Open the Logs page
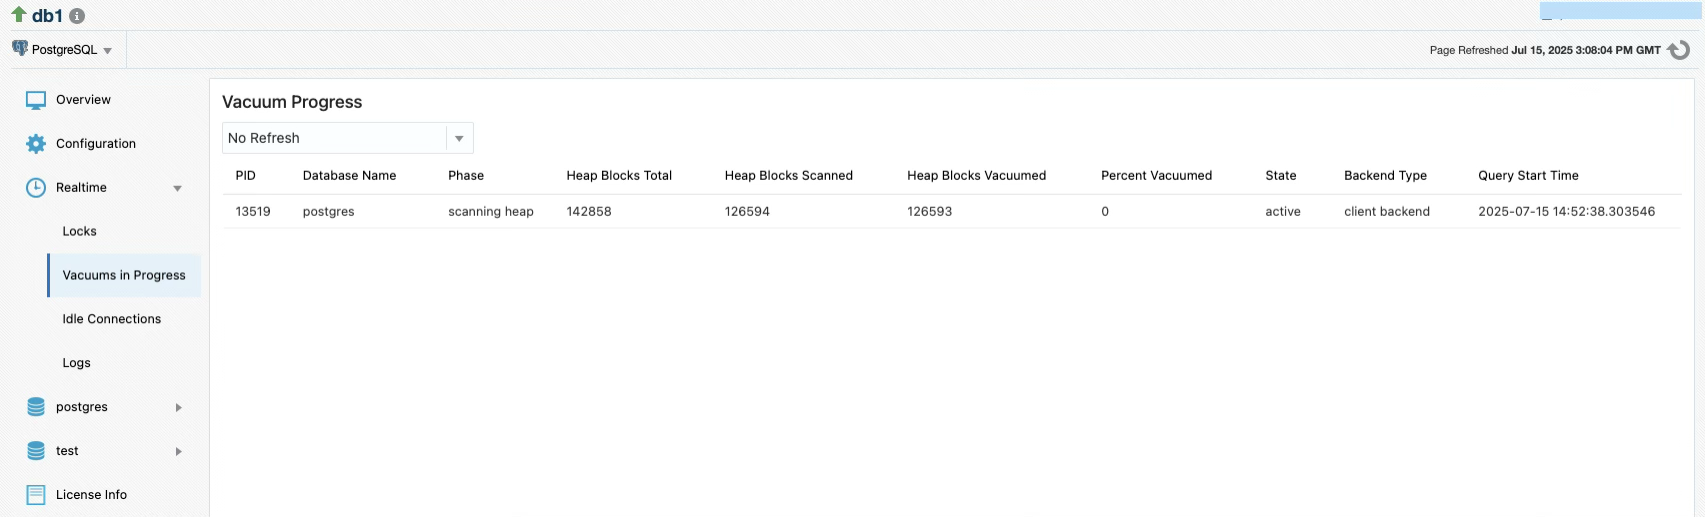 click(77, 363)
